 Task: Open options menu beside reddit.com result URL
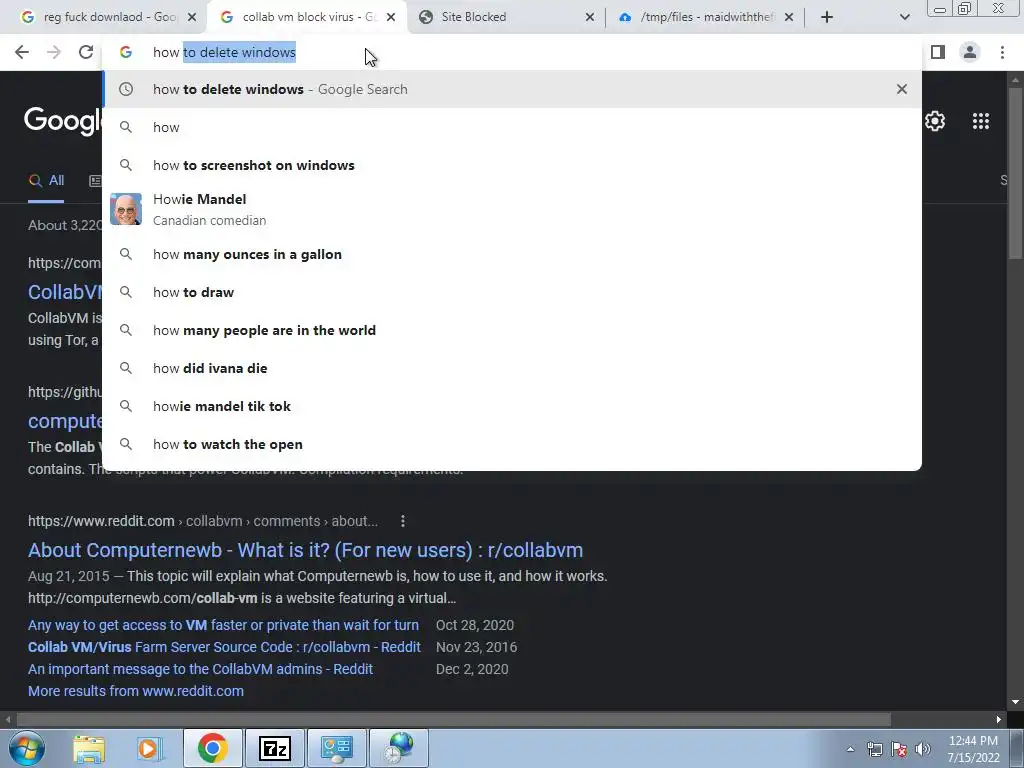pos(403,521)
